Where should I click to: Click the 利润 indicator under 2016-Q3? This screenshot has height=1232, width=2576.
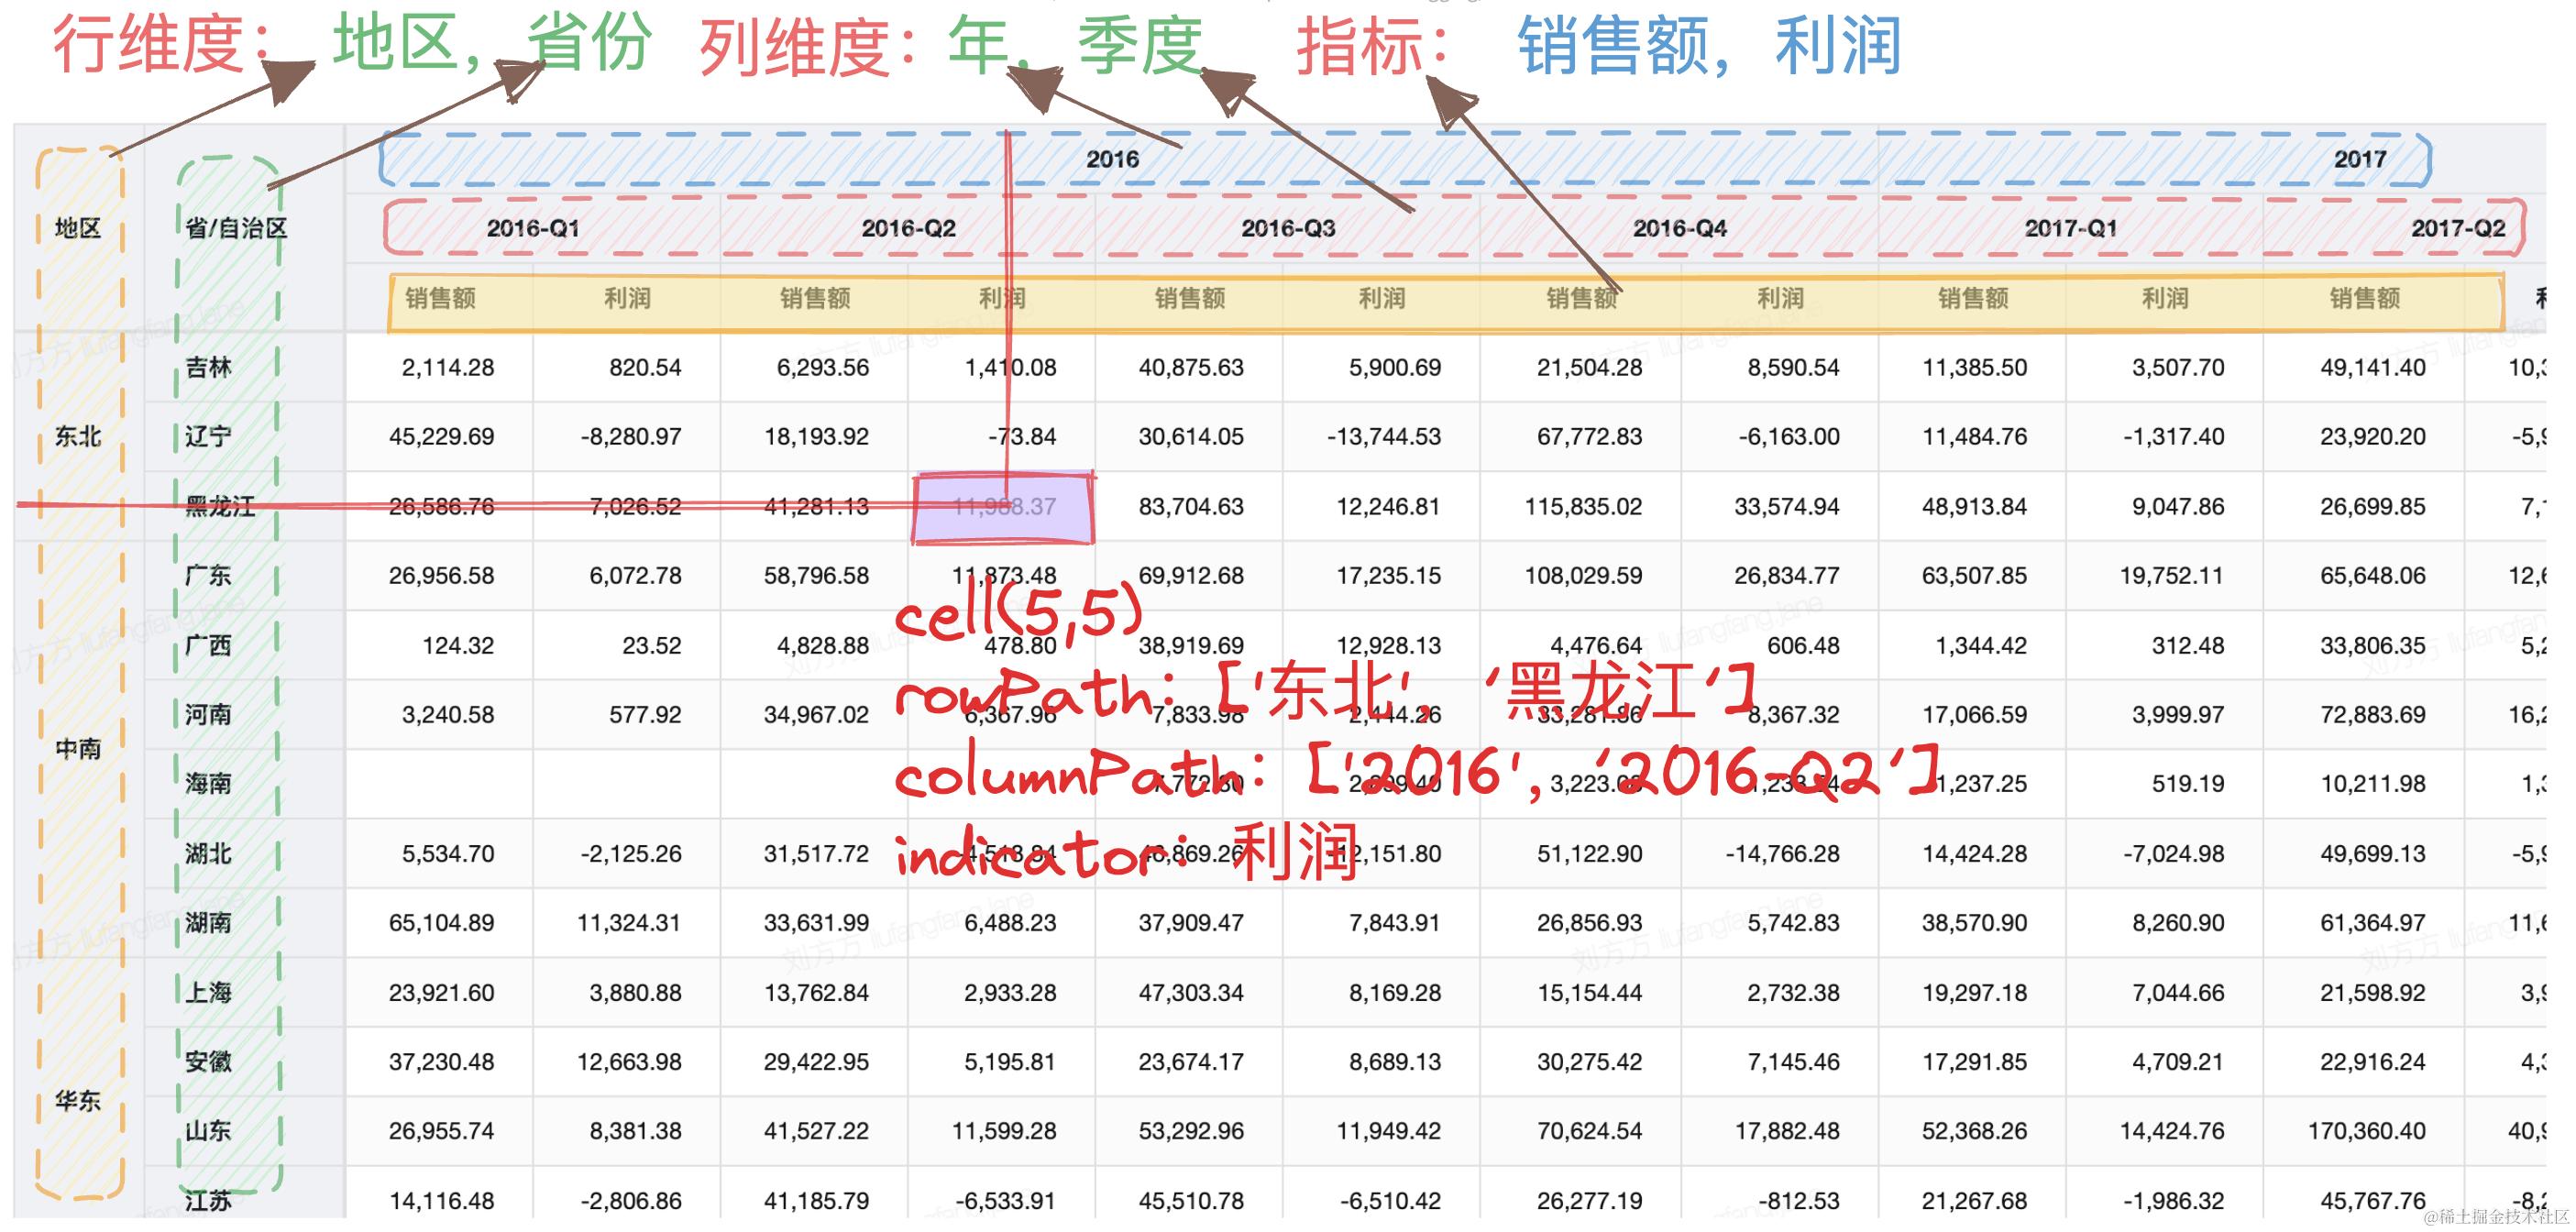1381,298
